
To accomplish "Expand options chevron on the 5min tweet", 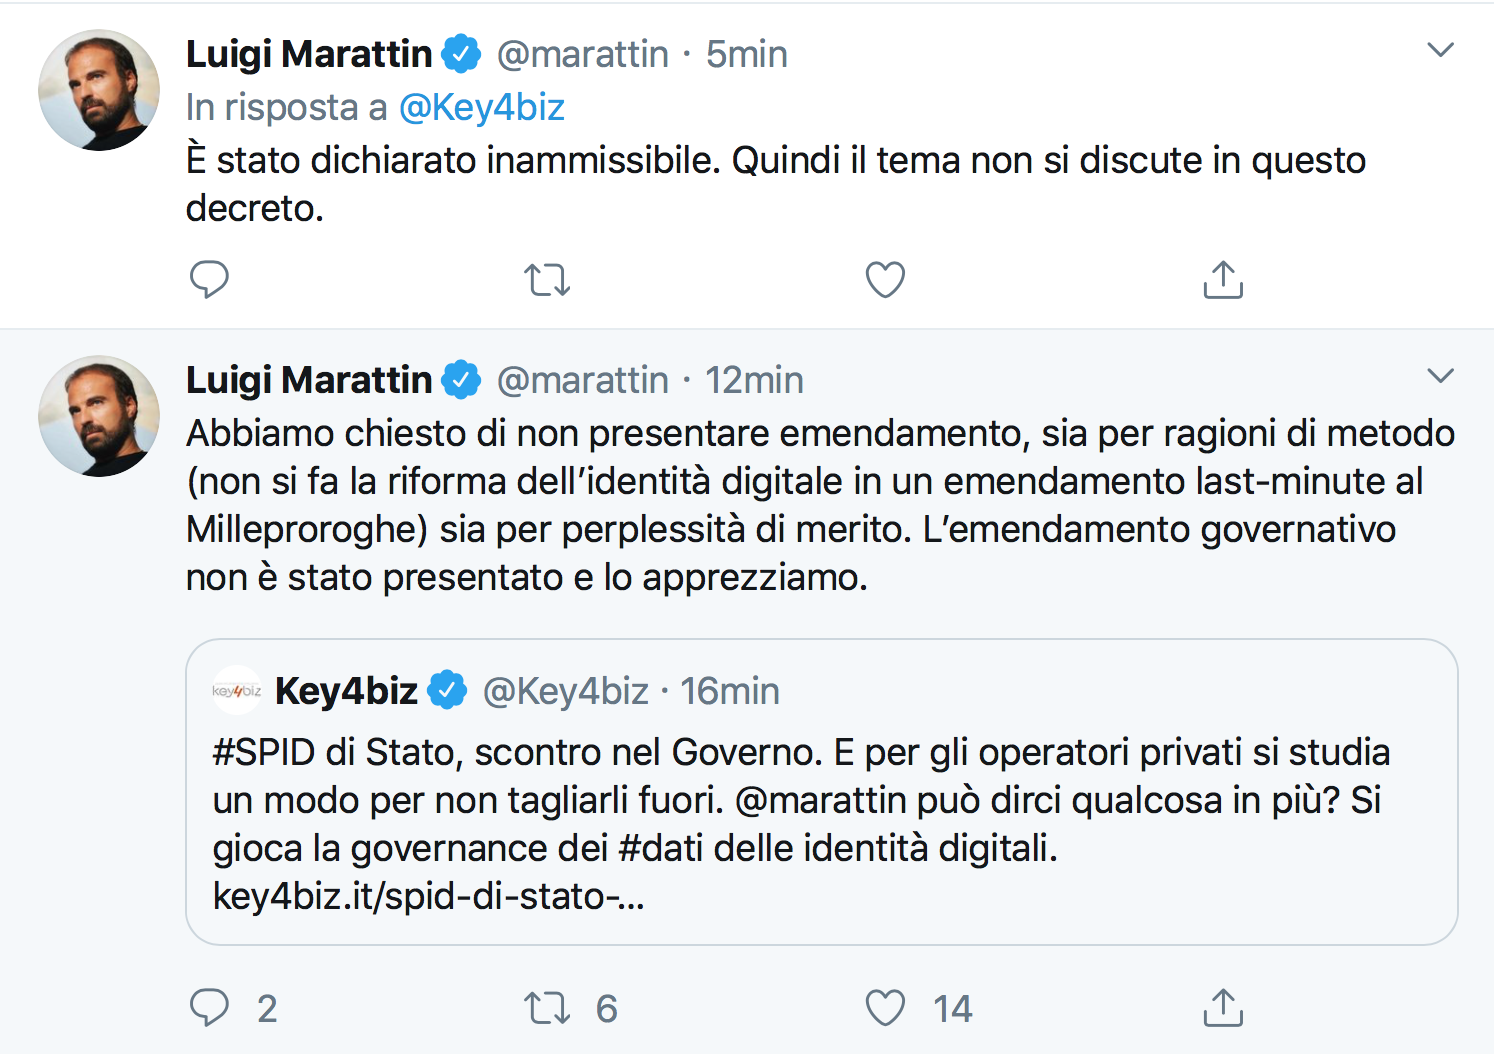I will point(1440,50).
